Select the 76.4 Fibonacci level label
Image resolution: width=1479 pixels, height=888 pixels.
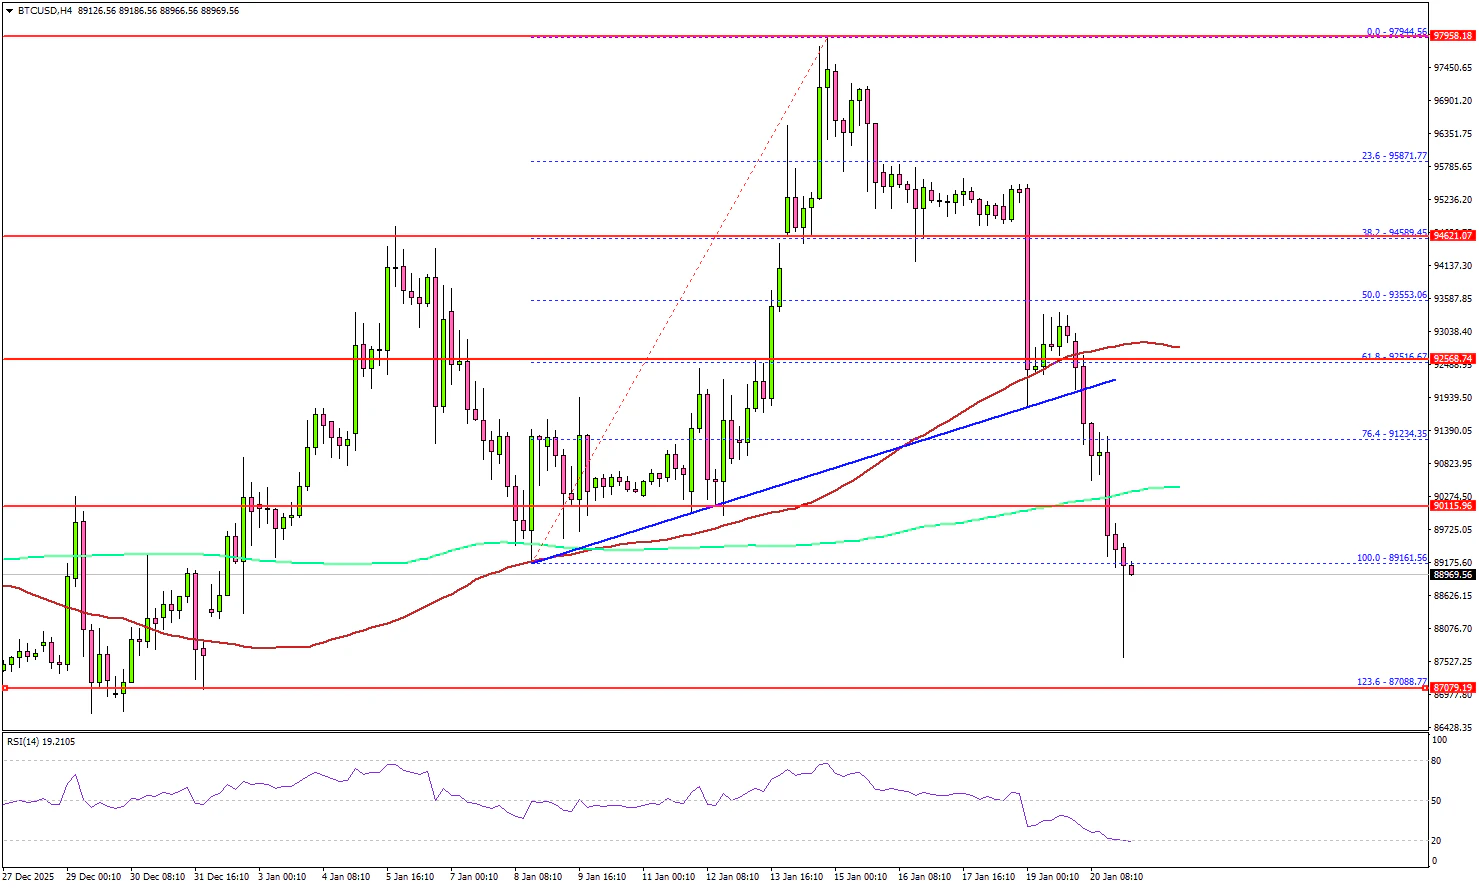[x=1394, y=434]
